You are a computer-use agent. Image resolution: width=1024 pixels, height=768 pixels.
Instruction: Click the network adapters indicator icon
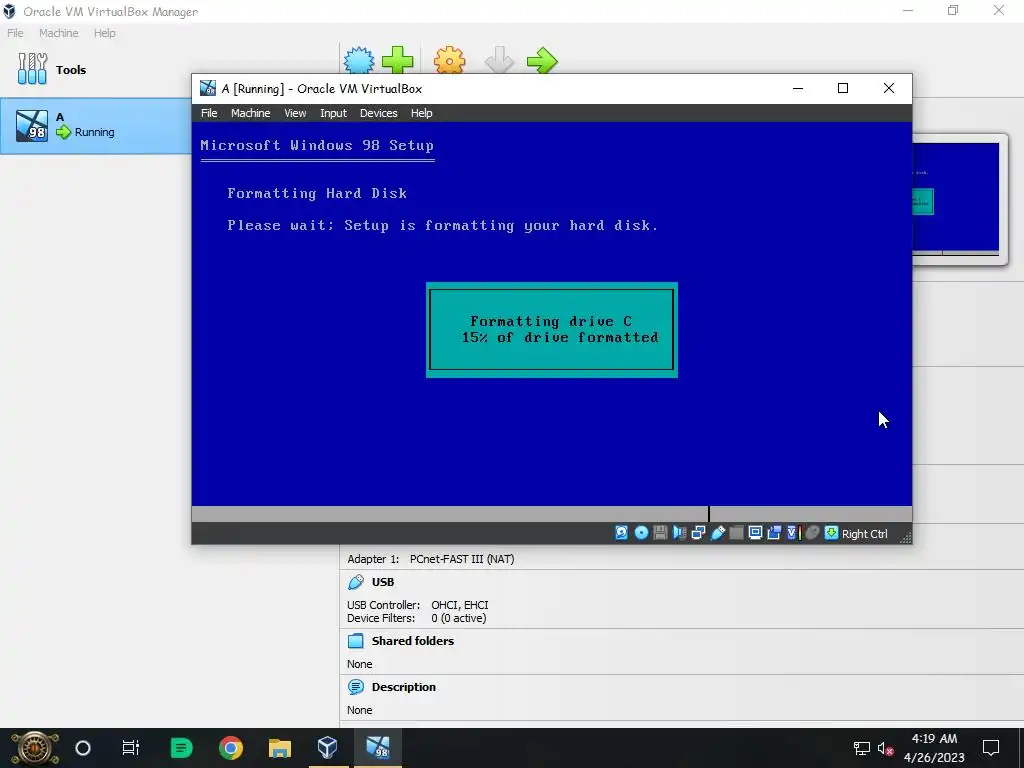[698, 533]
